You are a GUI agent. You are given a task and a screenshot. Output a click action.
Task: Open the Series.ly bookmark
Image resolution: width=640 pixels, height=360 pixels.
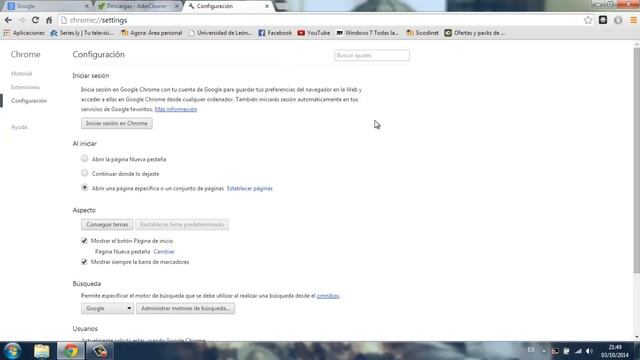[x=82, y=33]
